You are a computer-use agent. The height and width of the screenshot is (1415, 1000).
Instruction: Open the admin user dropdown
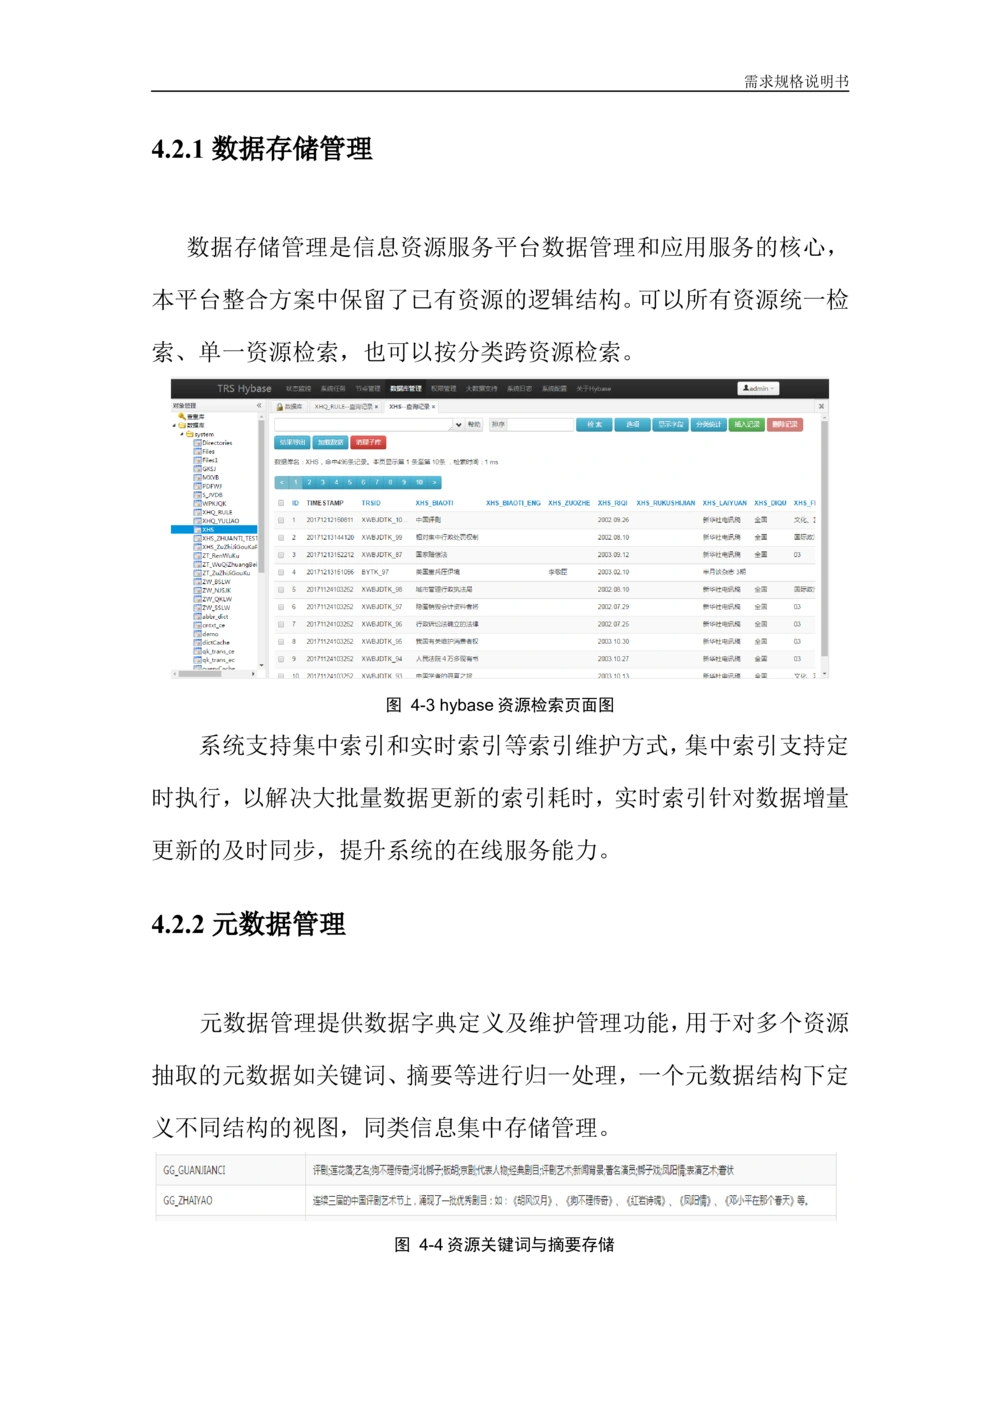[x=758, y=388]
